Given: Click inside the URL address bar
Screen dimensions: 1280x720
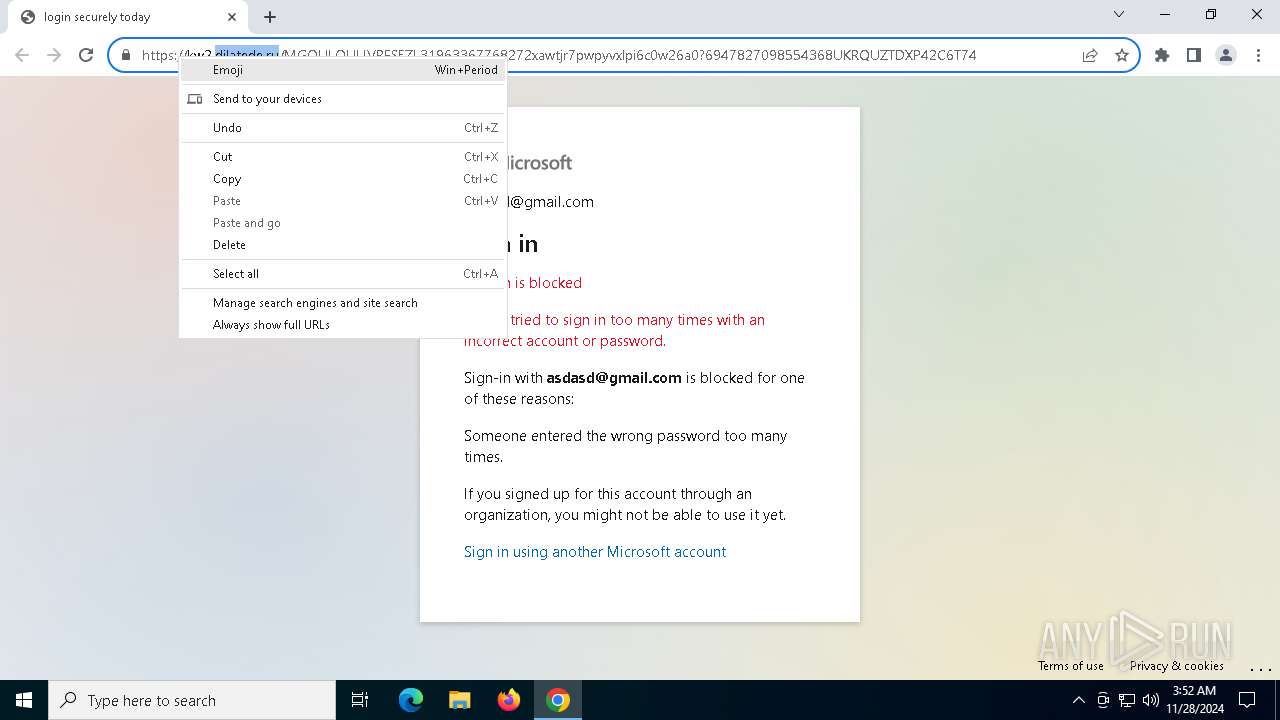Looking at the screenshot, I should click(624, 55).
